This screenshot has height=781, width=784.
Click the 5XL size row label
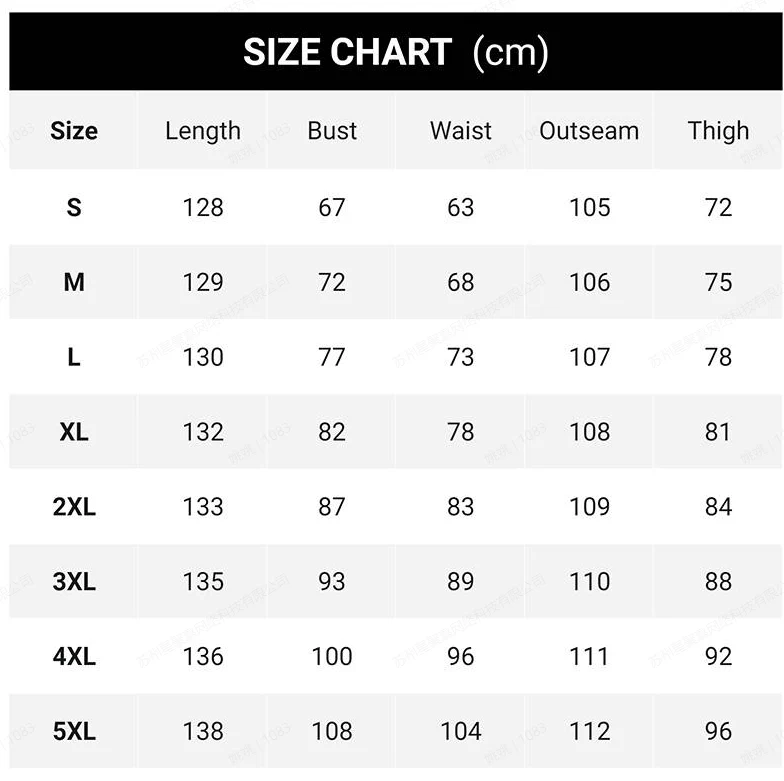pyautogui.click(x=74, y=731)
